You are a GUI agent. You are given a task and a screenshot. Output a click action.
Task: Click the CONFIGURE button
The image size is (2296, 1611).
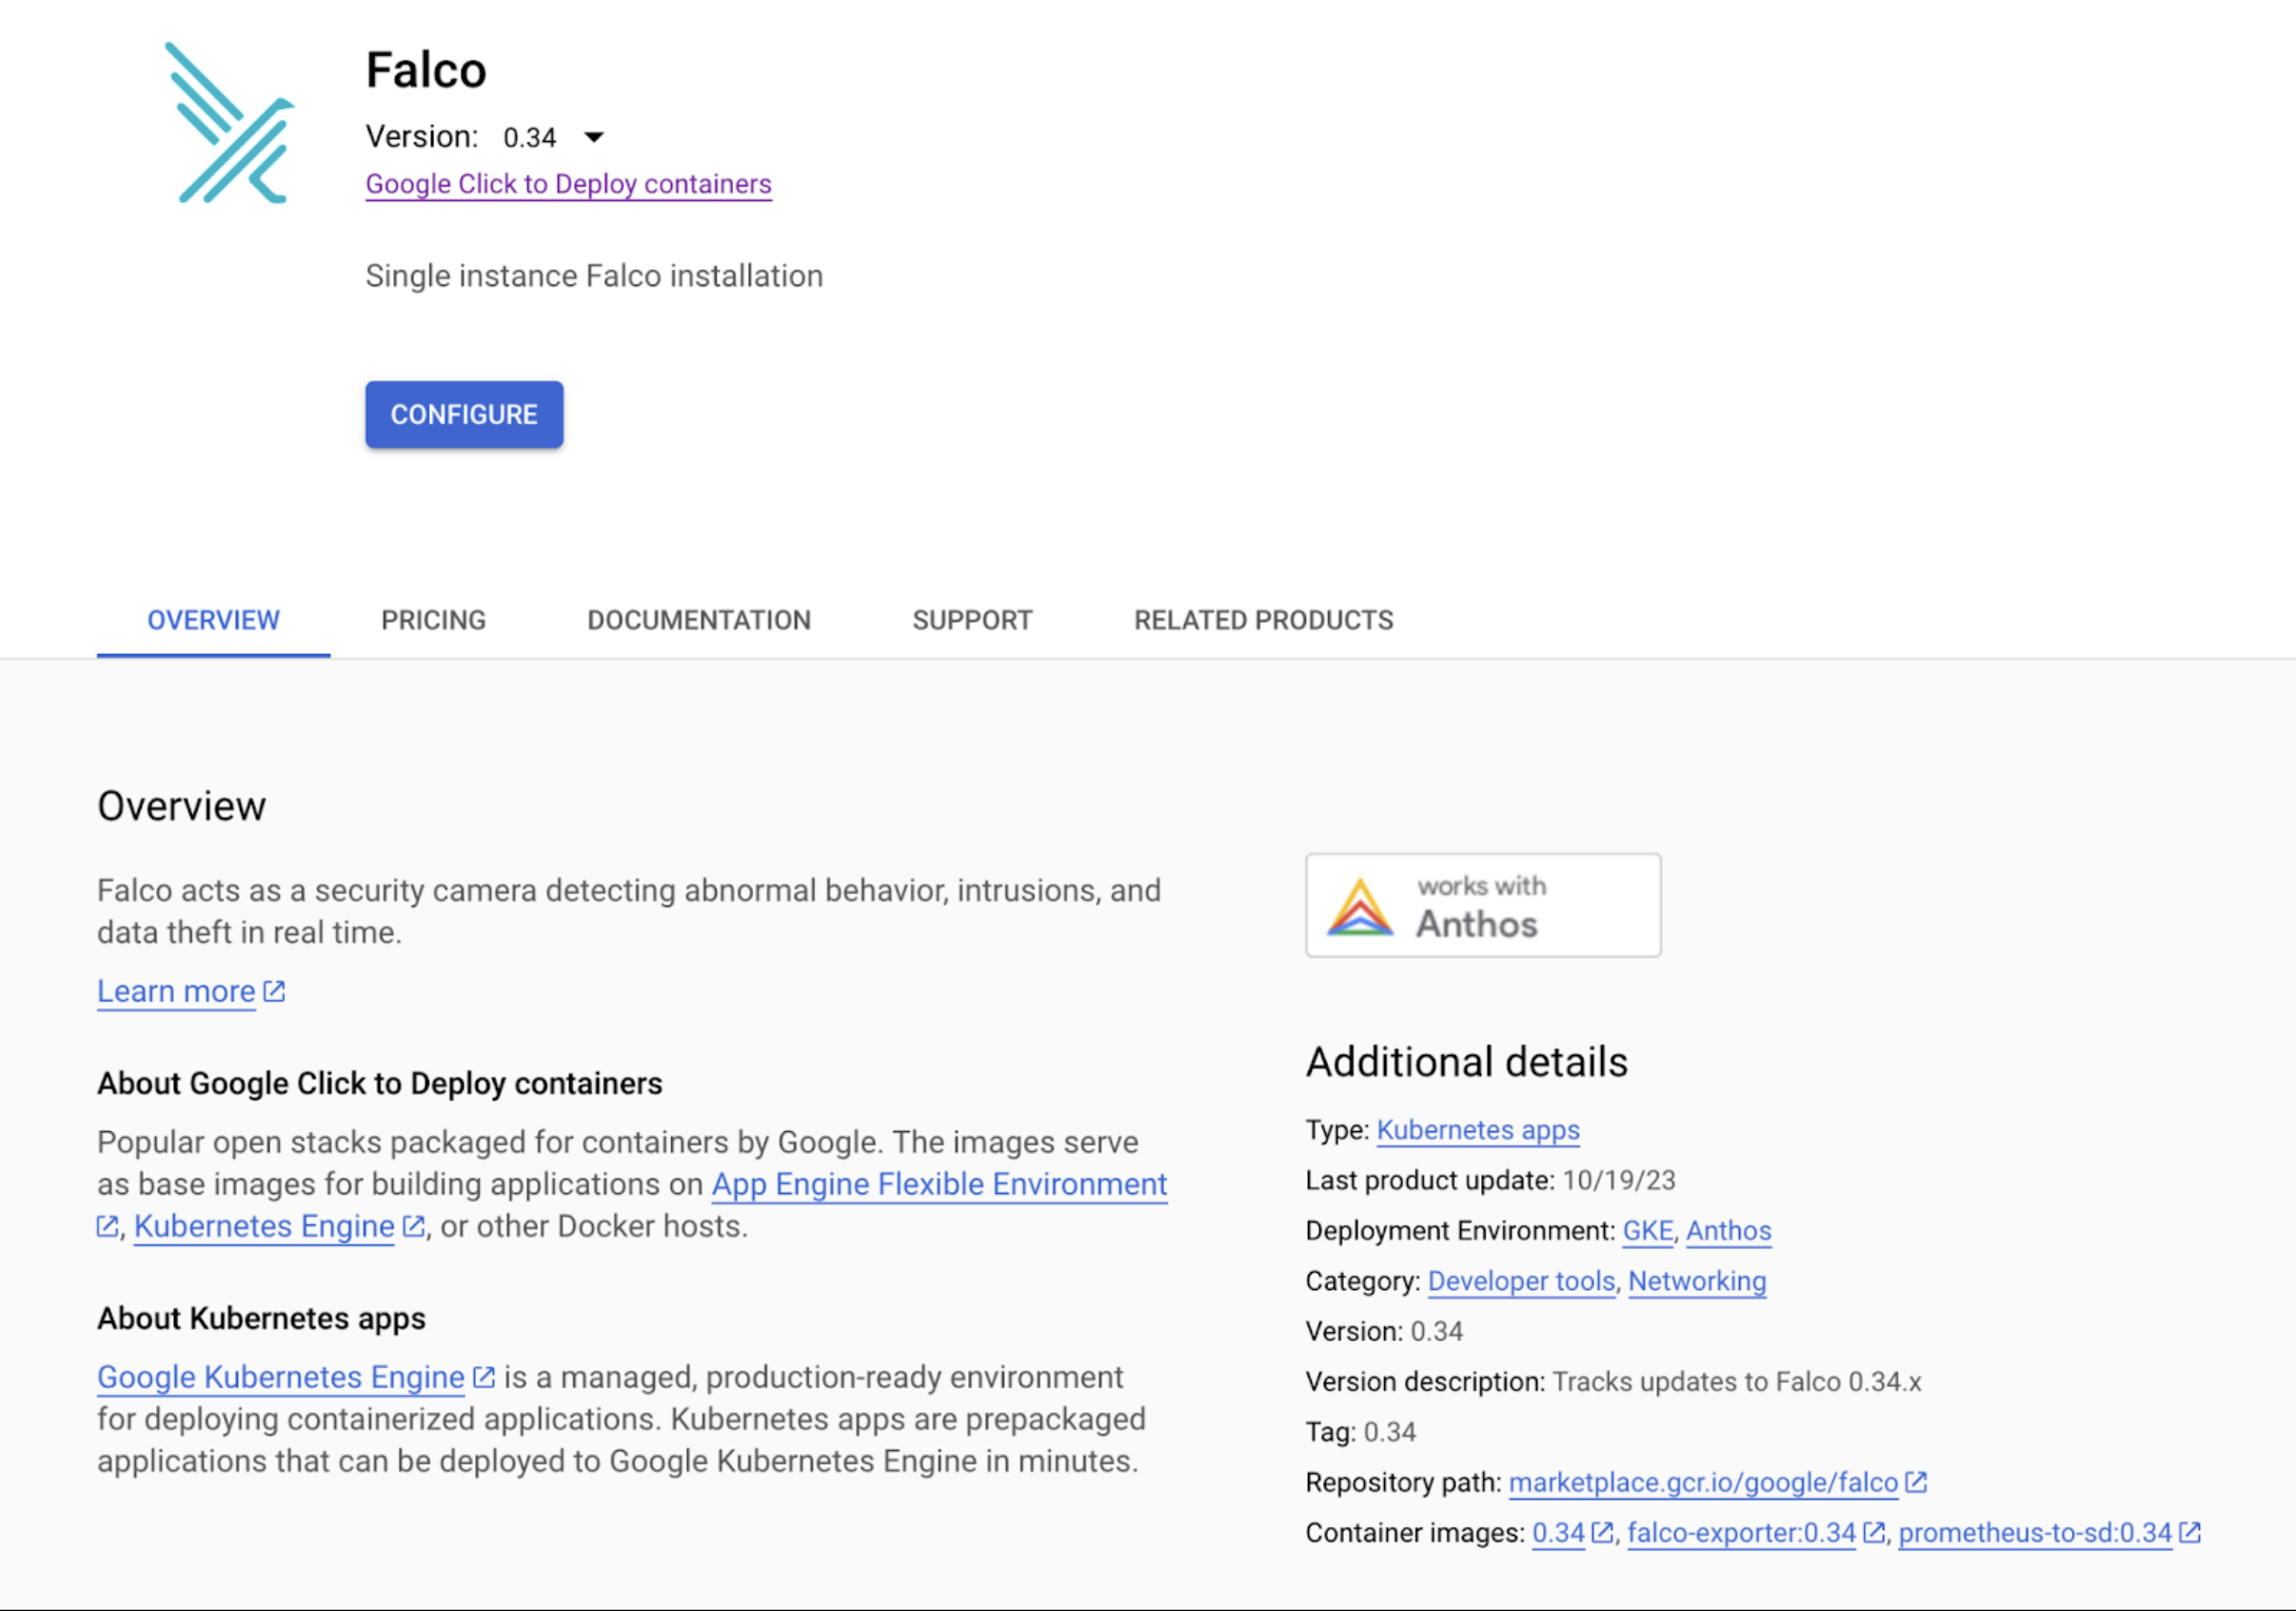point(465,413)
